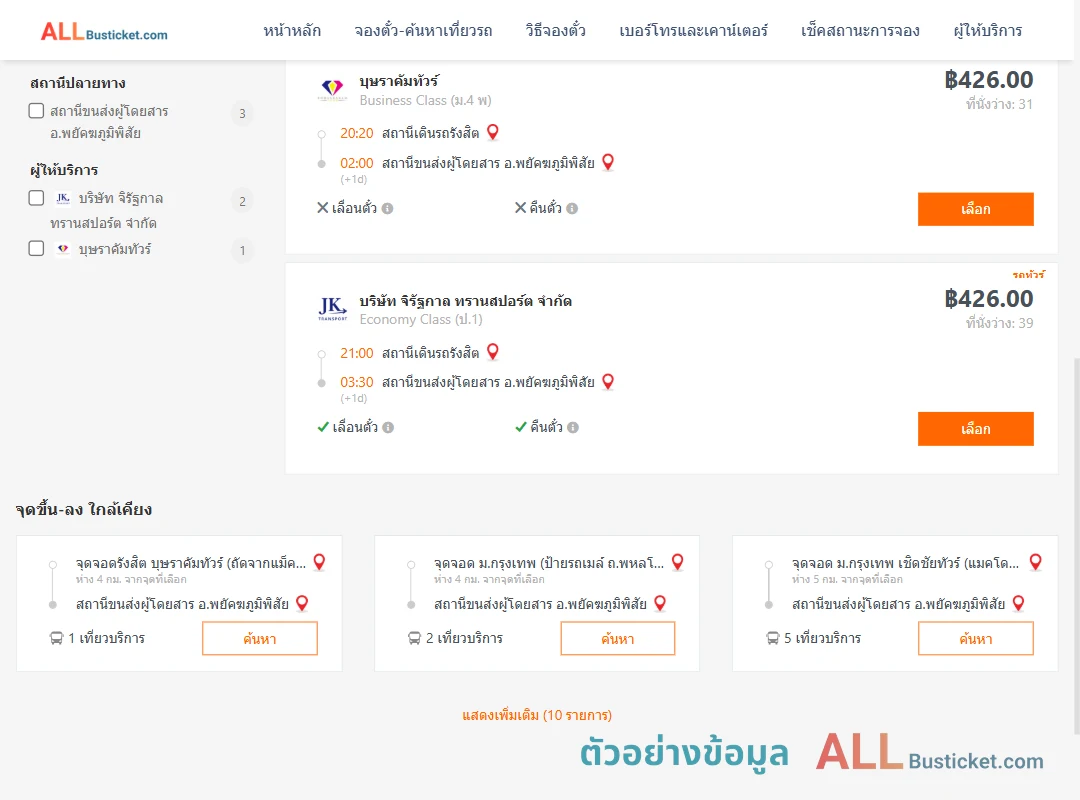Tick บุษราคัมทัวร์ operator filter checkbox
The image size is (1080, 800).
point(37,248)
